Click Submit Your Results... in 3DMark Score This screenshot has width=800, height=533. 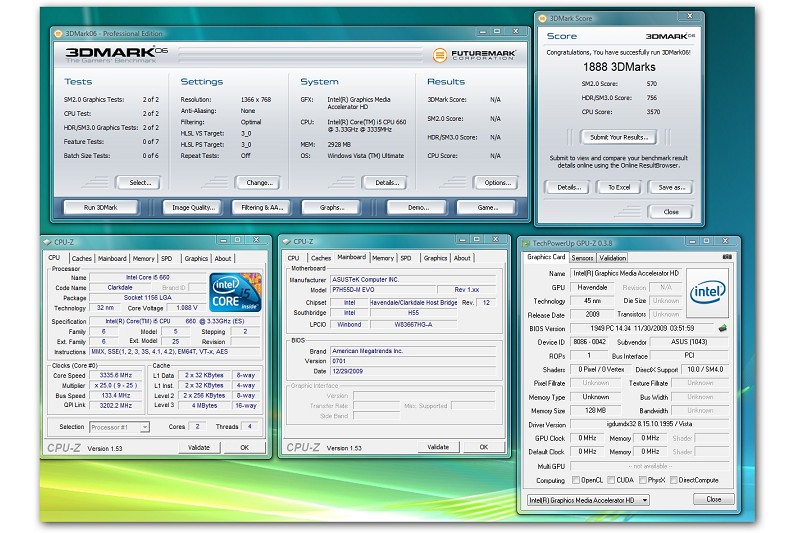pyautogui.click(x=618, y=137)
